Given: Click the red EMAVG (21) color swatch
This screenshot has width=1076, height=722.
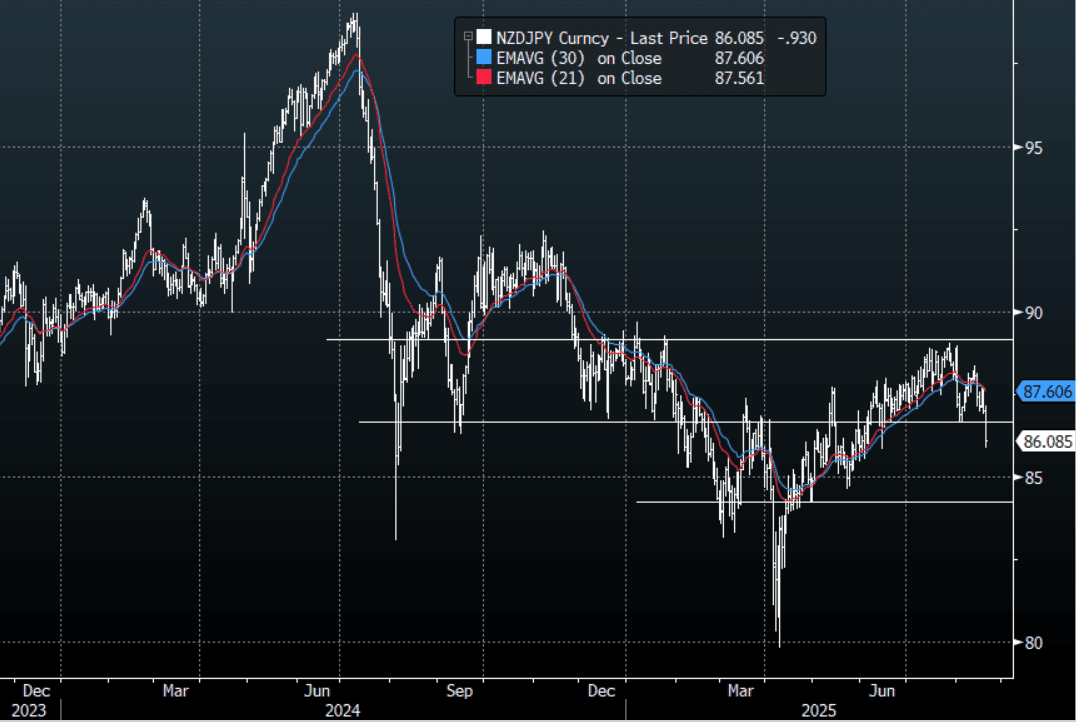Looking at the screenshot, I should (484, 77).
